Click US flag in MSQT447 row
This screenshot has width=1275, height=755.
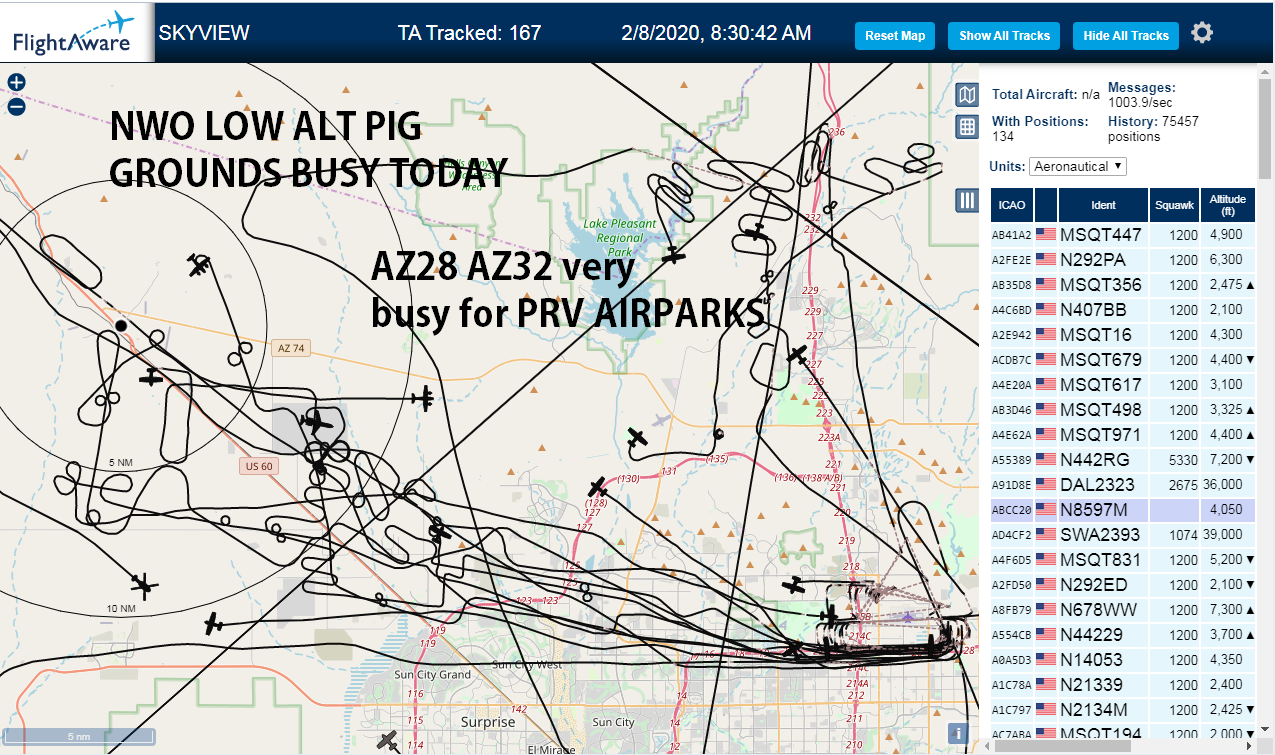[x=1046, y=235]
